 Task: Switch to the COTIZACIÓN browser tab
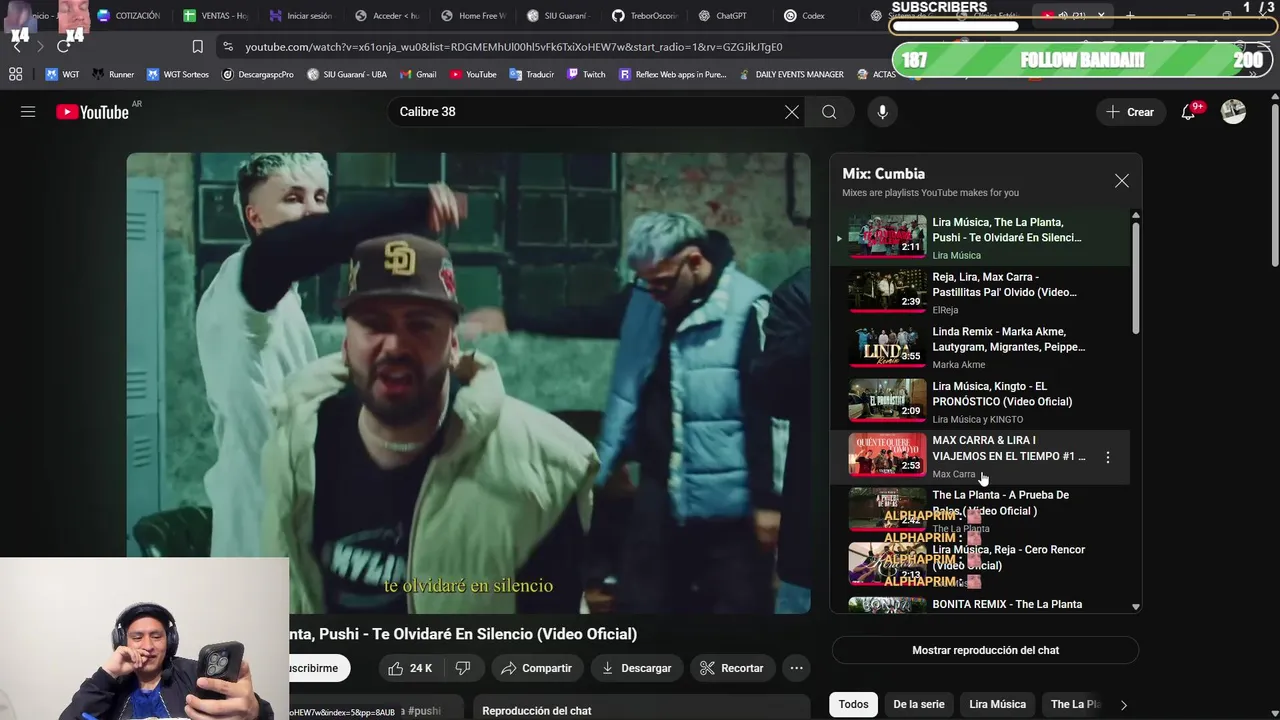pos(129,16)
